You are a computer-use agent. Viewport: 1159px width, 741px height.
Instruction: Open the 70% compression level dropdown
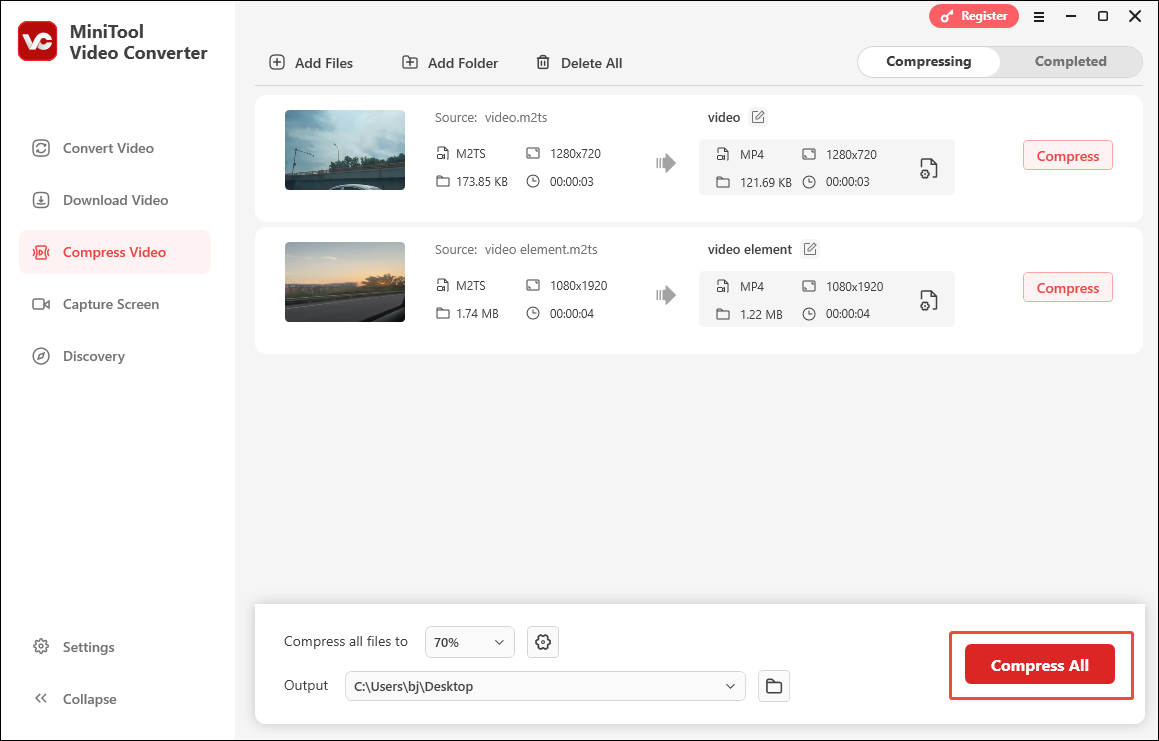(x=469, y=641)
